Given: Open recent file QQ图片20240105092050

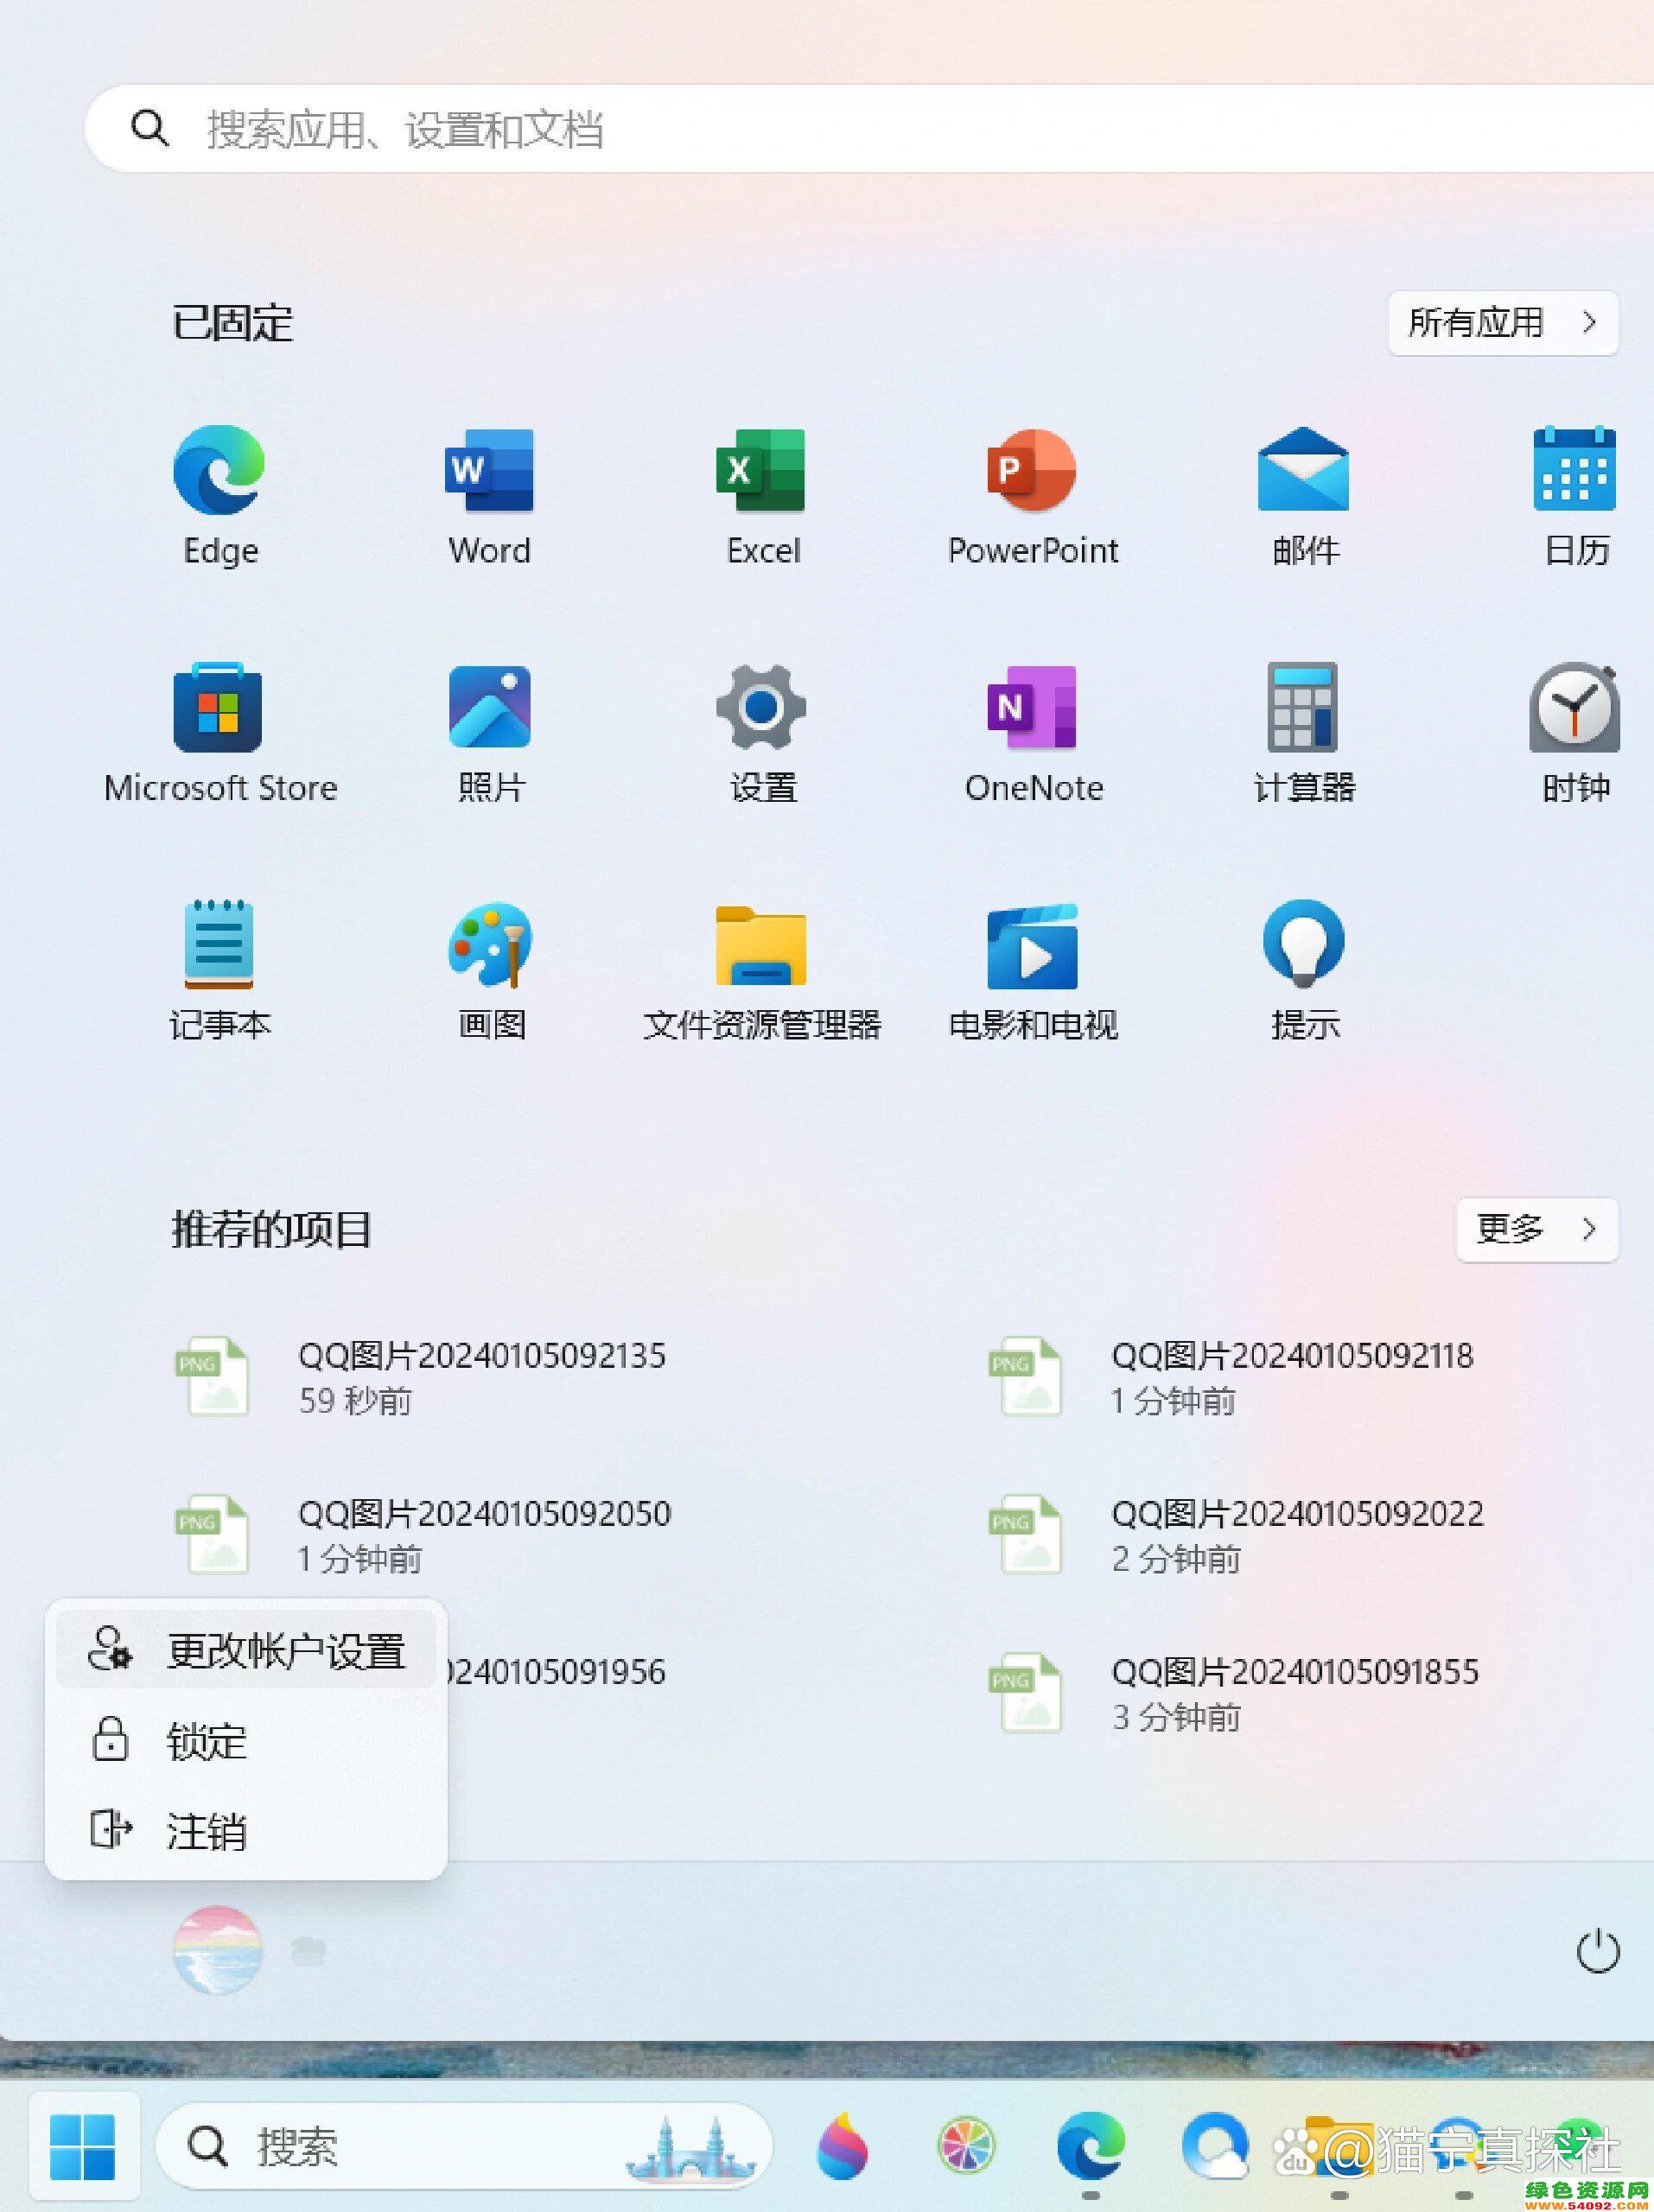Looking at the screenshot, I should [x=422, y=1535].
